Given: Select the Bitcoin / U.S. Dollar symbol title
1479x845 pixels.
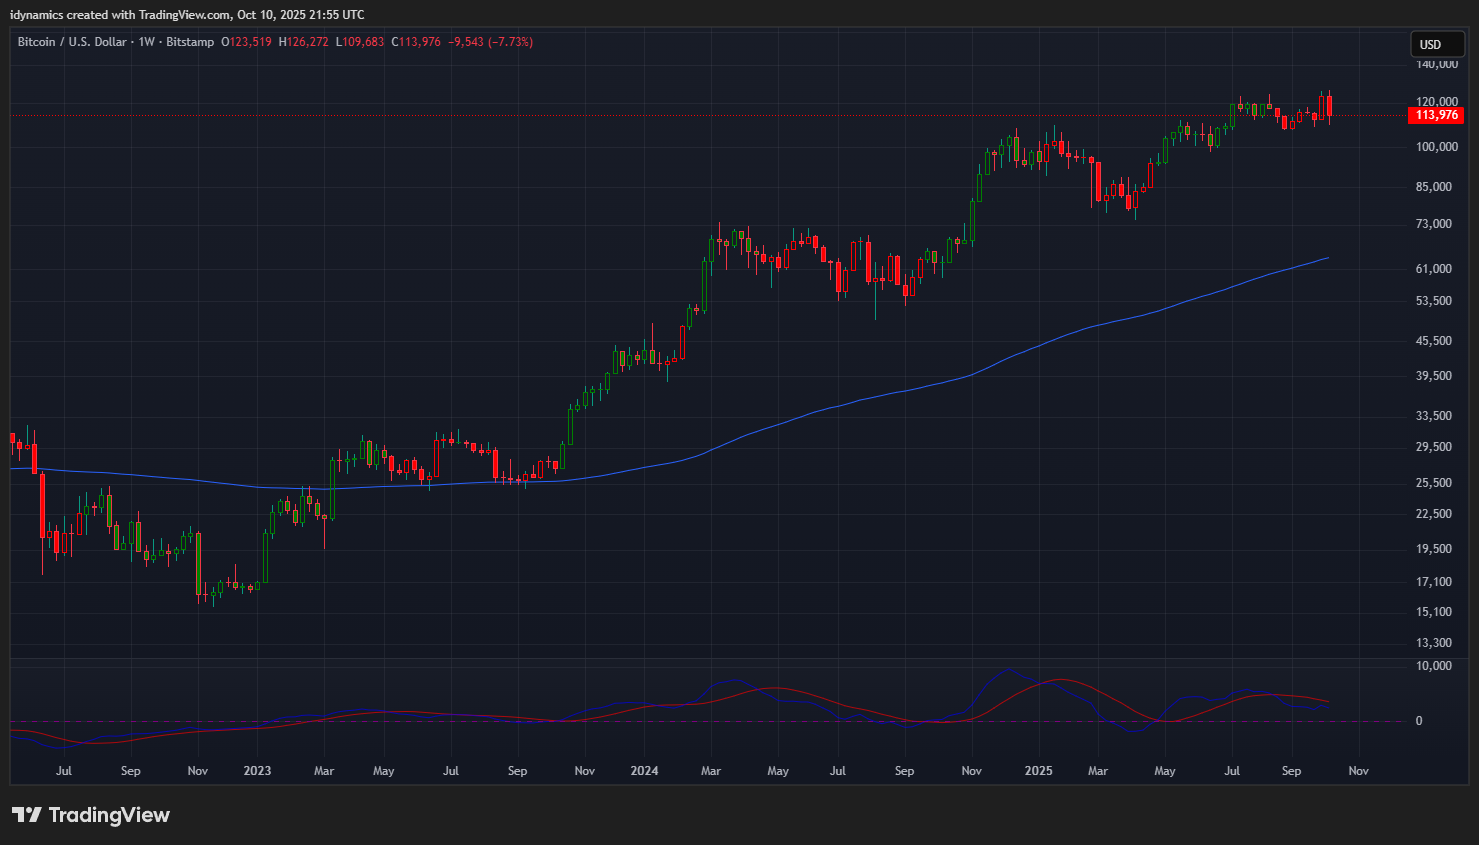Looking at the screenshot, I should point(72,42).
